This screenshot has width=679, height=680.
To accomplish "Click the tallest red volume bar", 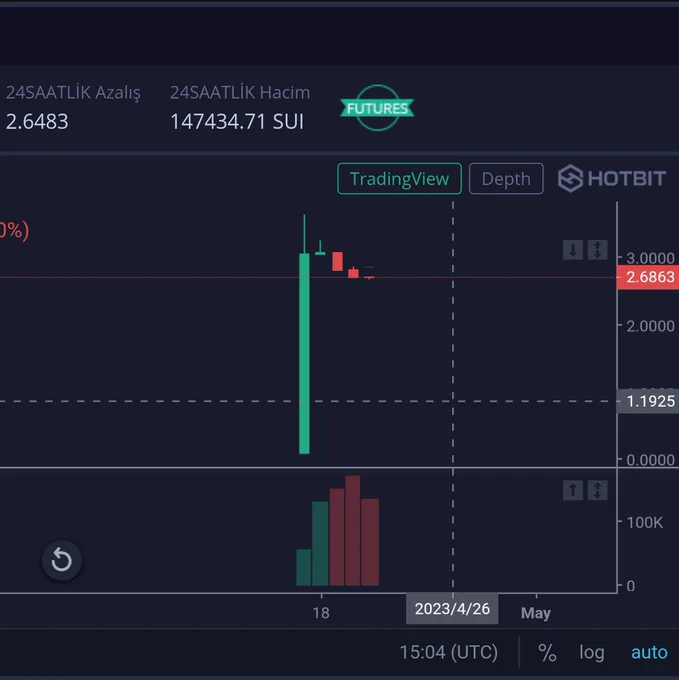I will tap(353, 530).
